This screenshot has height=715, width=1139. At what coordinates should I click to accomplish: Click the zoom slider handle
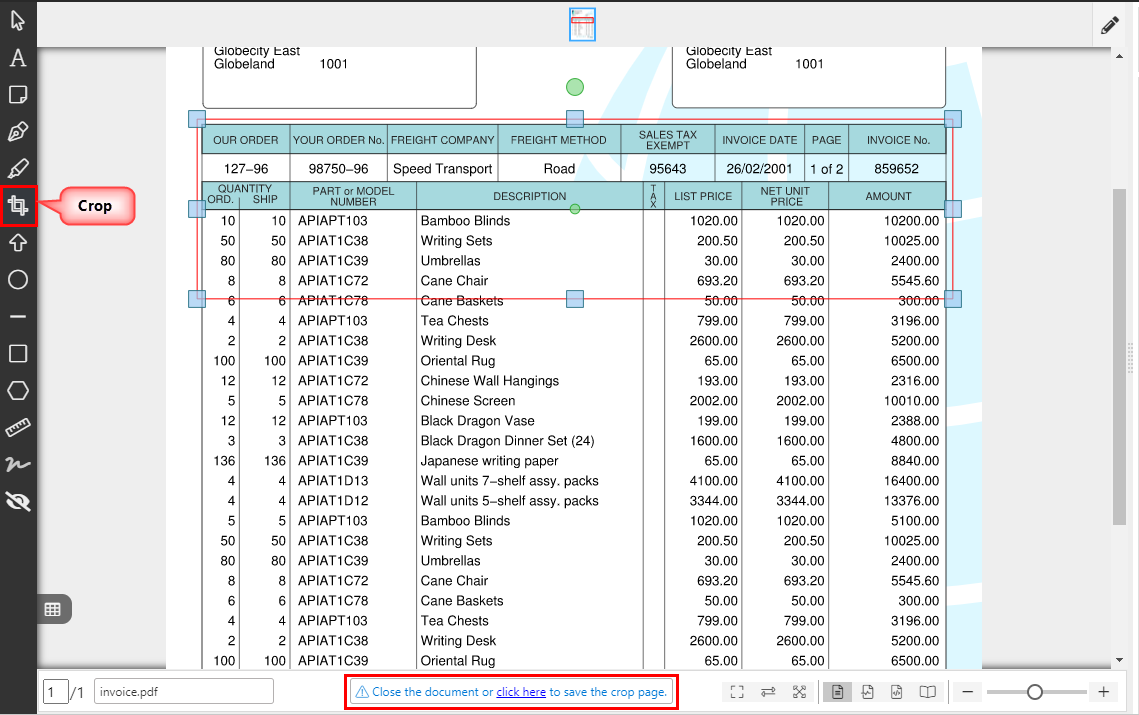click(1035, 692)
